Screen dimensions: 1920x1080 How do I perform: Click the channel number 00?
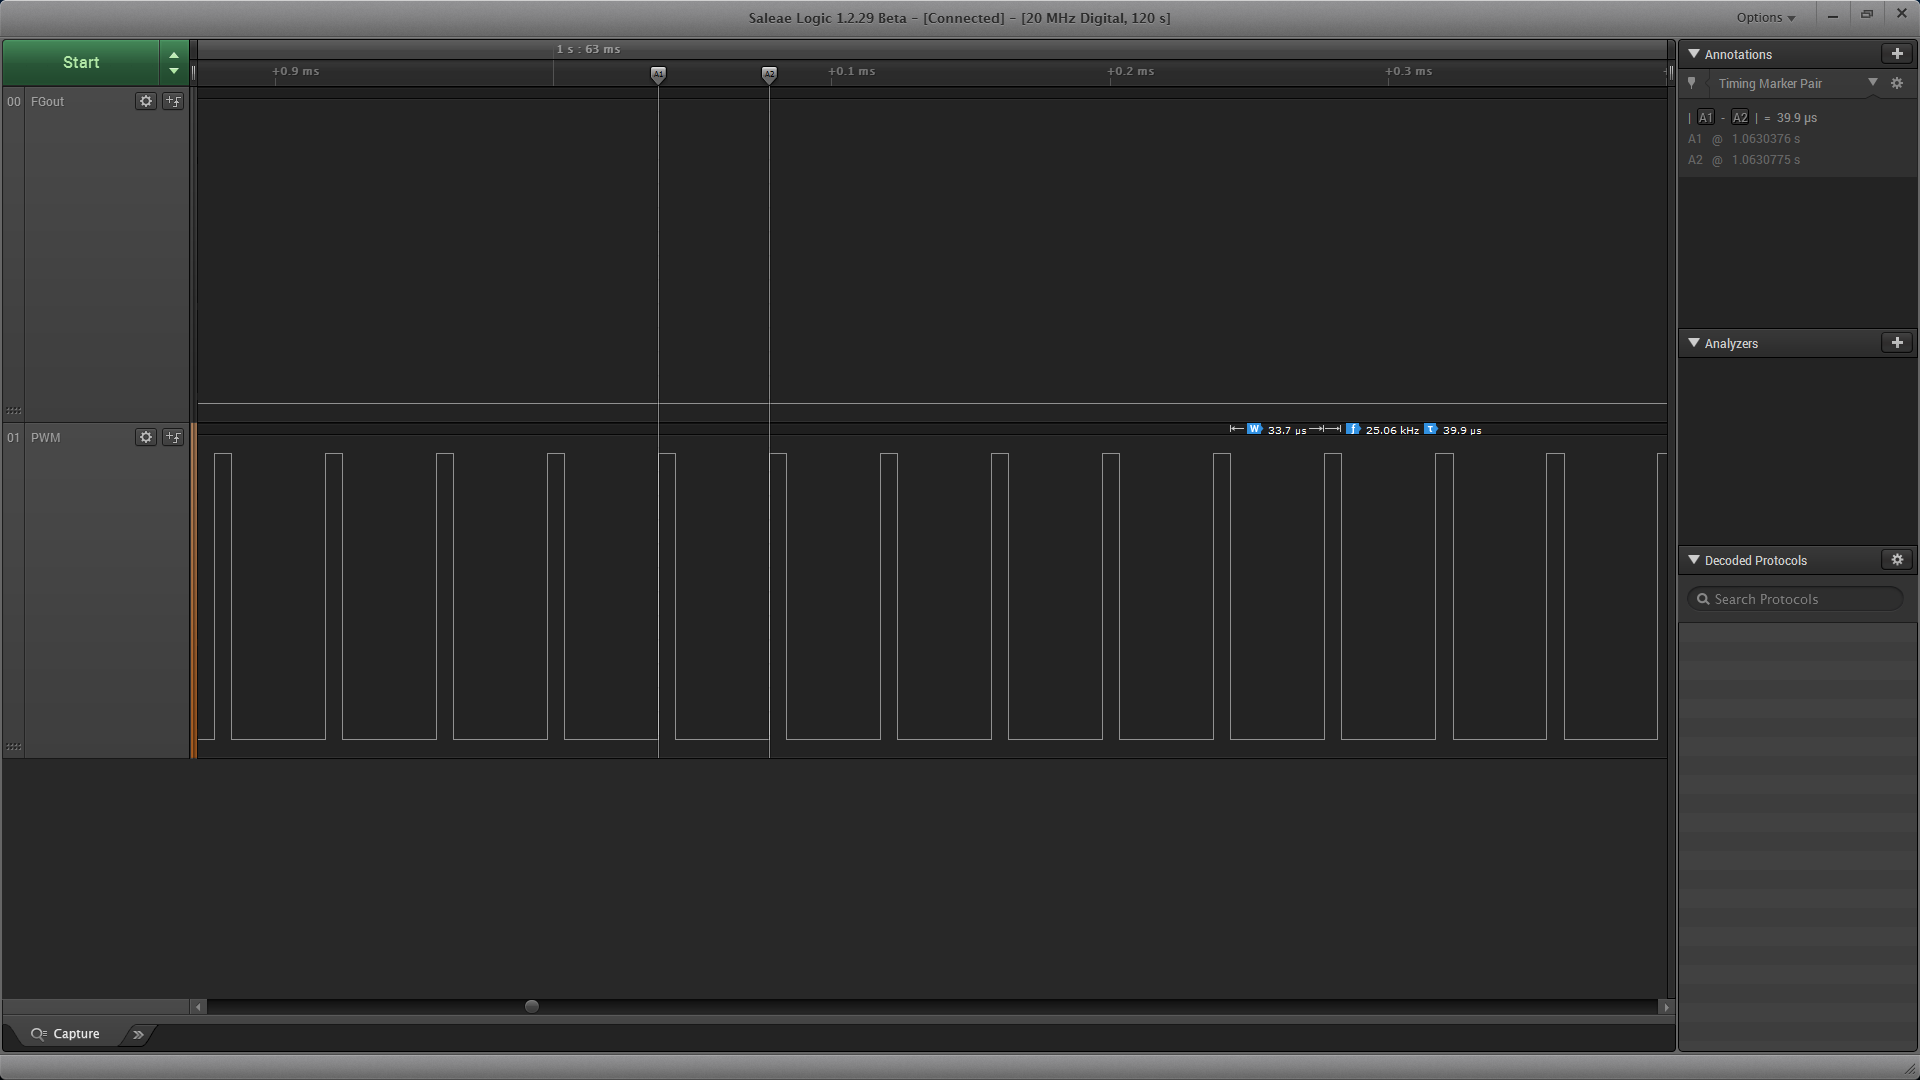pos(14,102)
